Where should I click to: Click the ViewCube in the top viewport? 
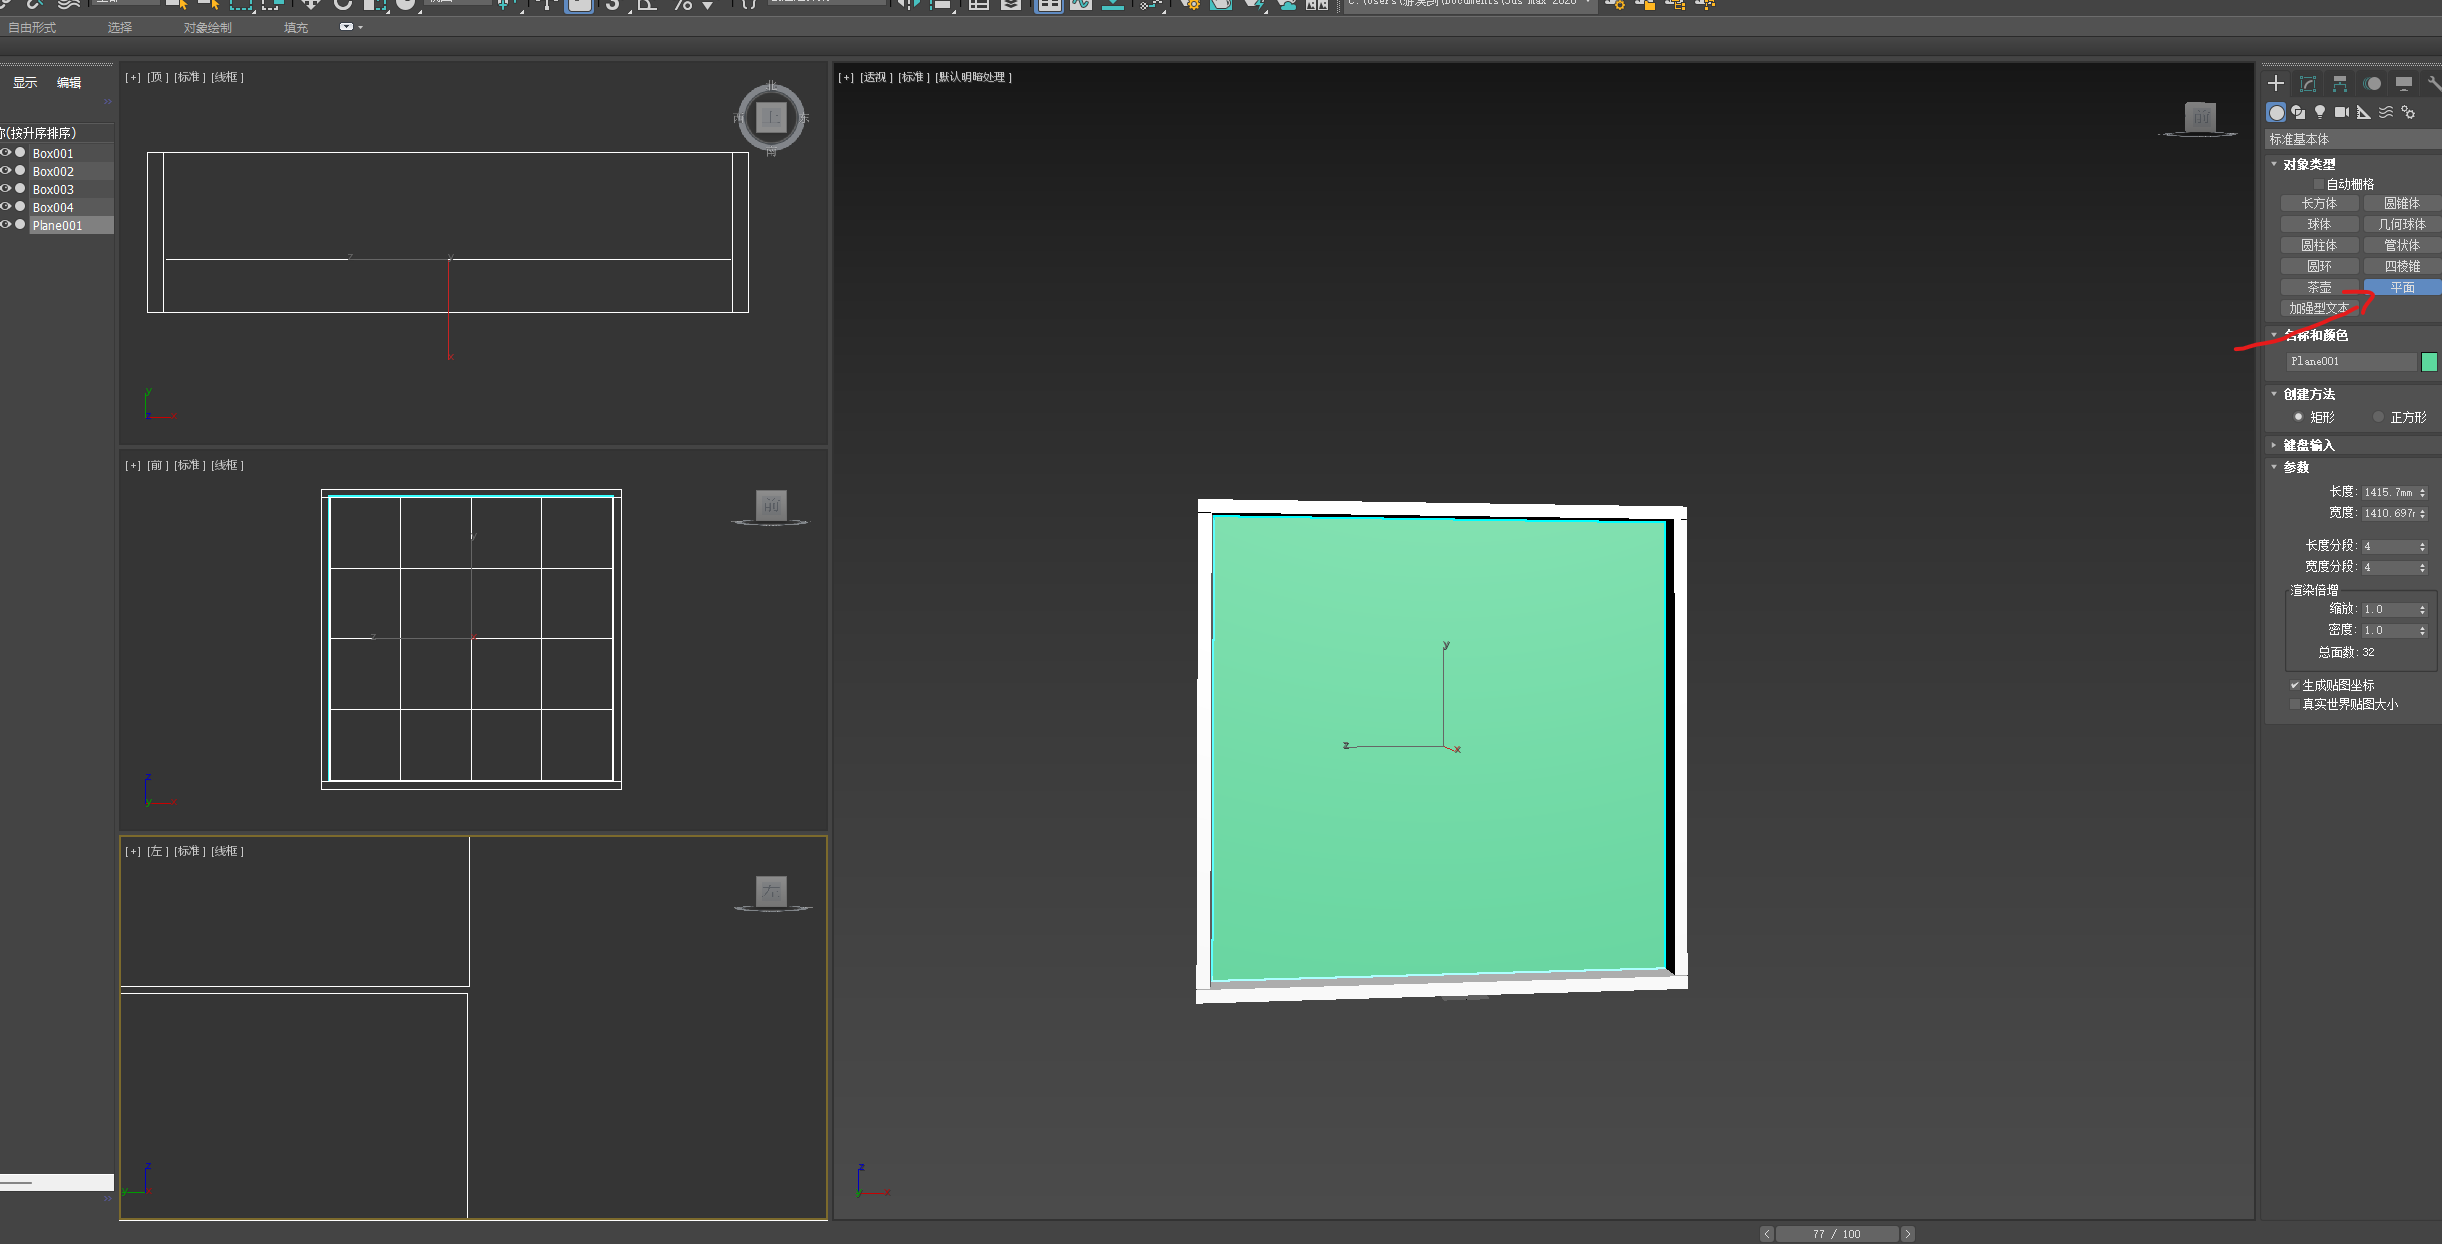[x=771, y=118]
